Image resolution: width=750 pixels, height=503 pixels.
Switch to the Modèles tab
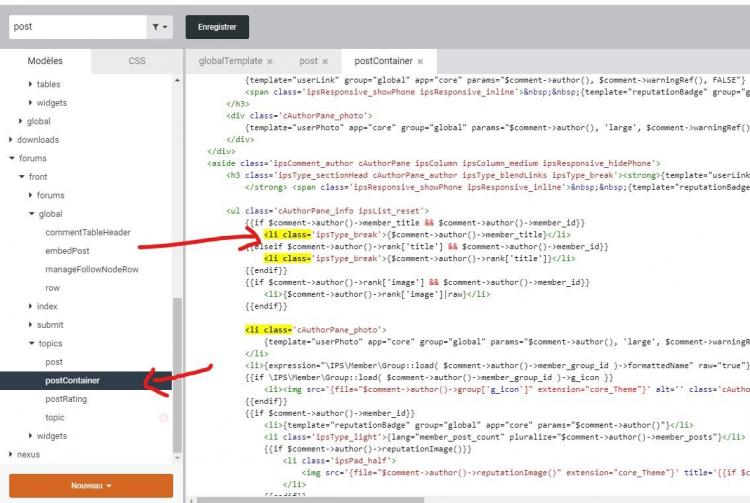point(45,61)
